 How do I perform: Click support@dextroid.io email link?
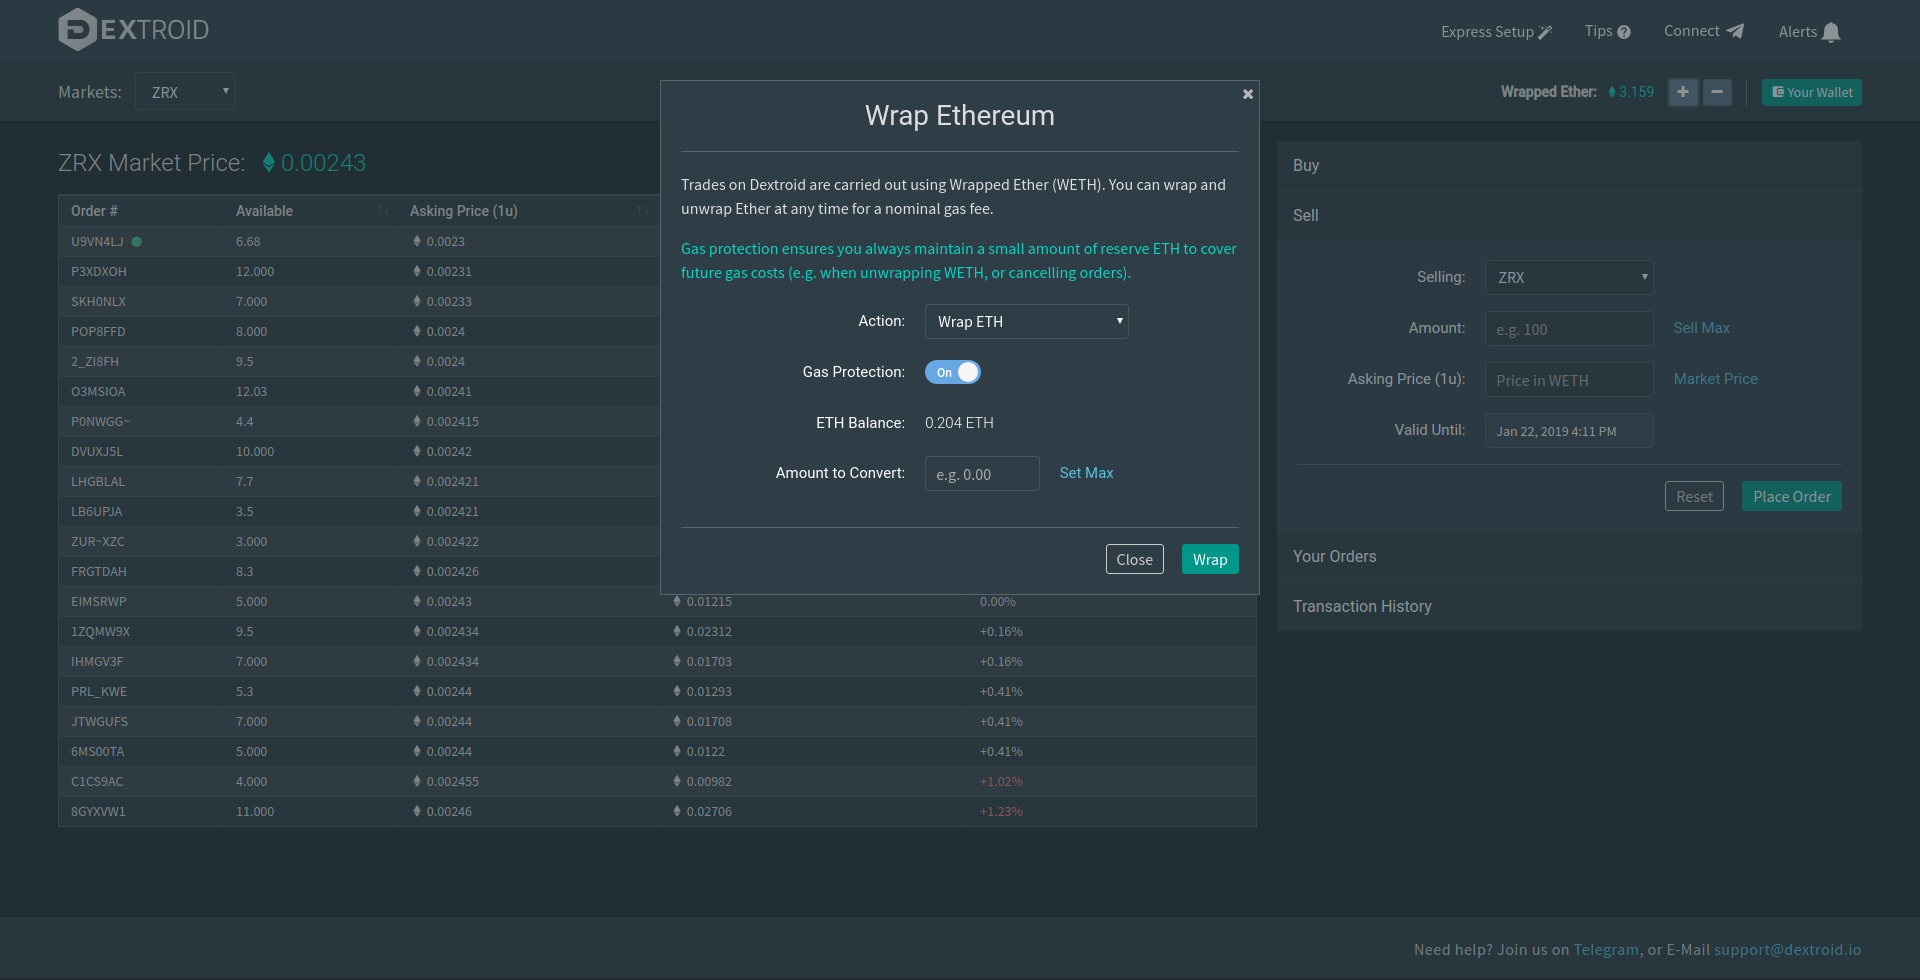pyautogui.click(x=1788, y=949)
